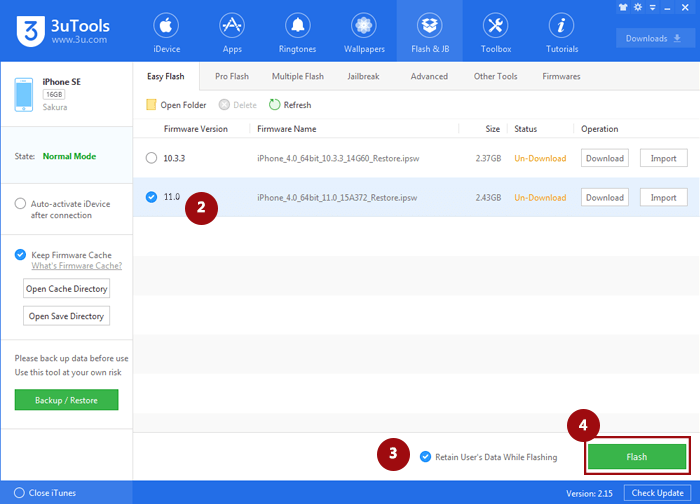Screen dimensions: 700x504
Task: Open the Tutorials section
Action: pos(561,31)
